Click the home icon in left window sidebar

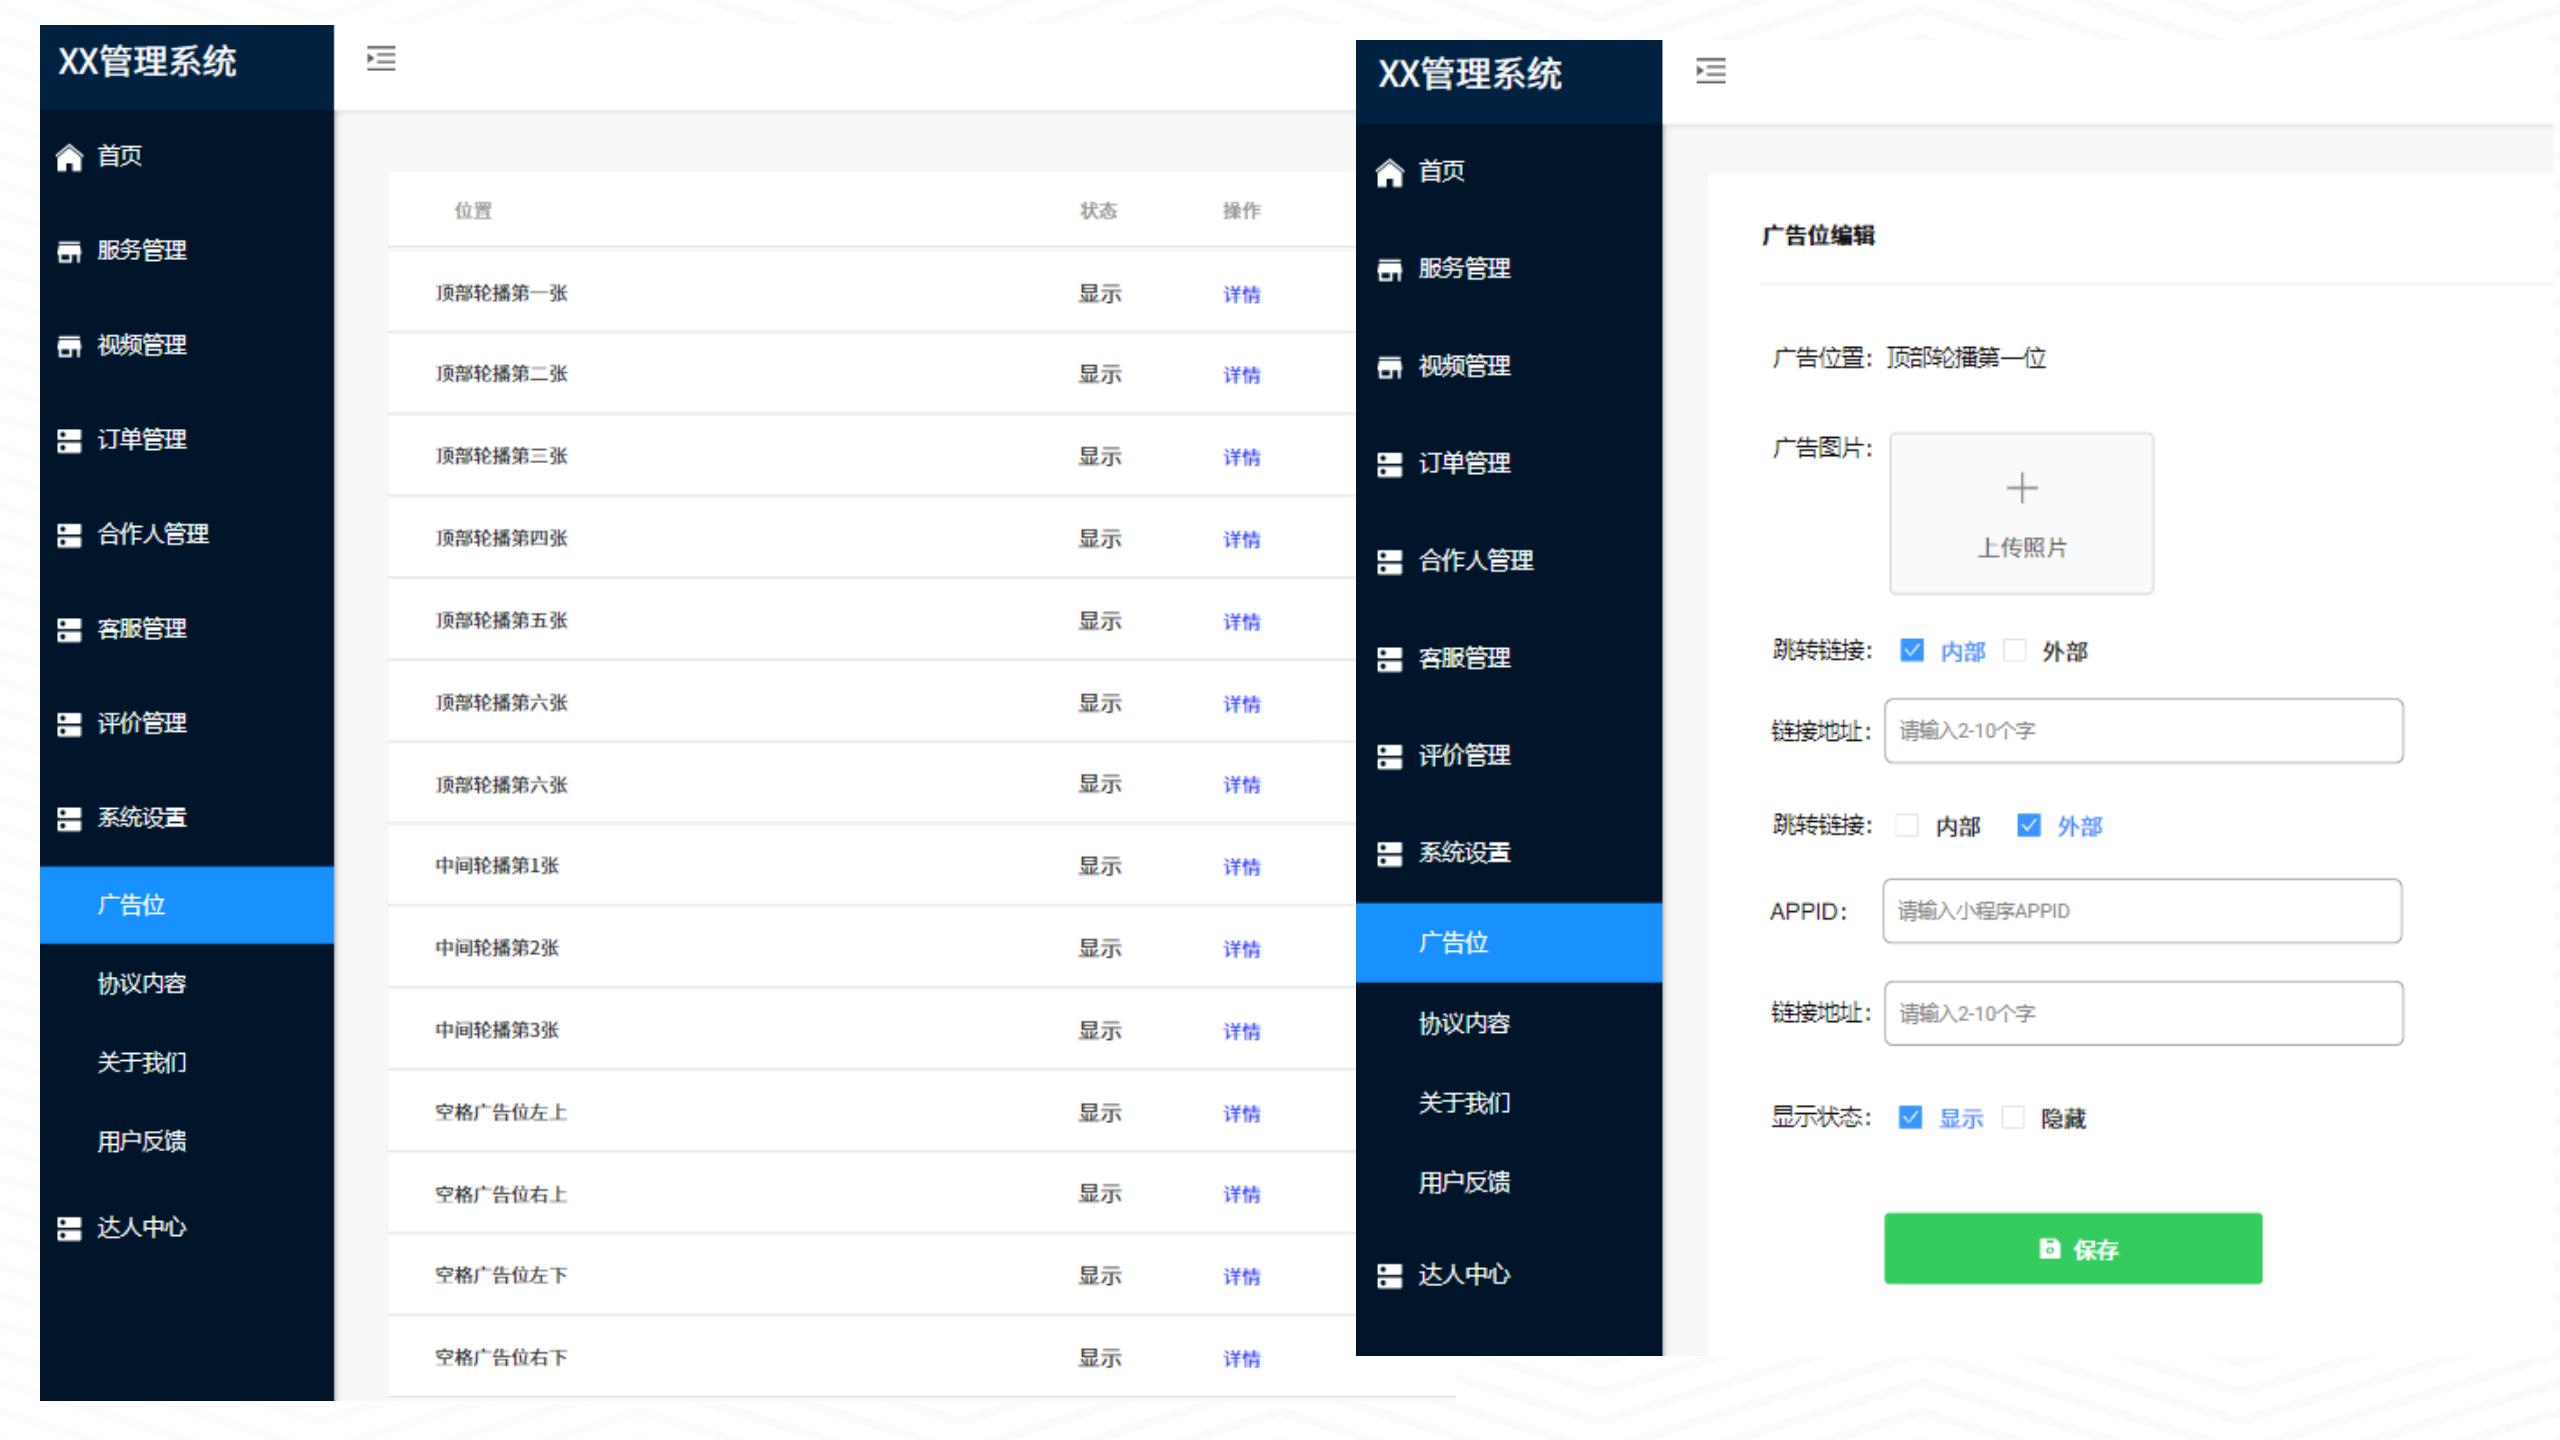tap(69, 157)
